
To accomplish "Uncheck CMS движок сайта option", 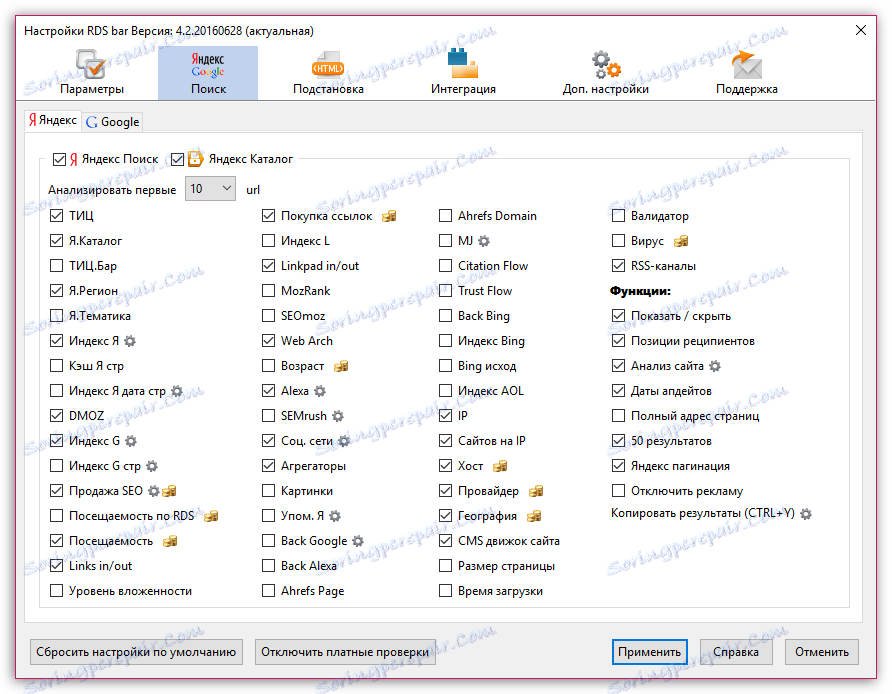I will click(x=445, y=540).
